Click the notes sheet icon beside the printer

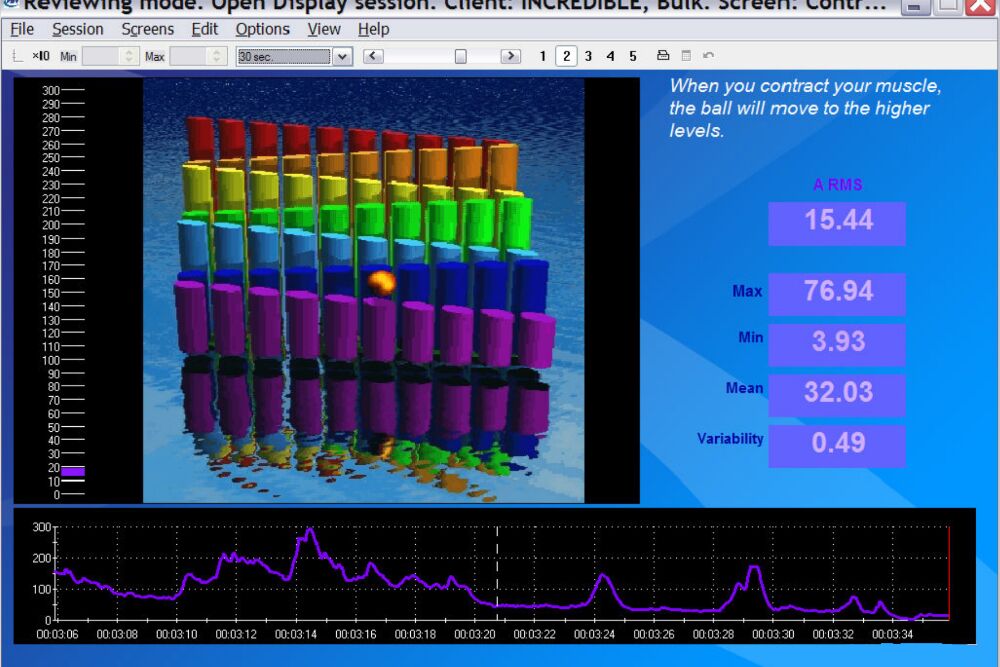point(686,56)
